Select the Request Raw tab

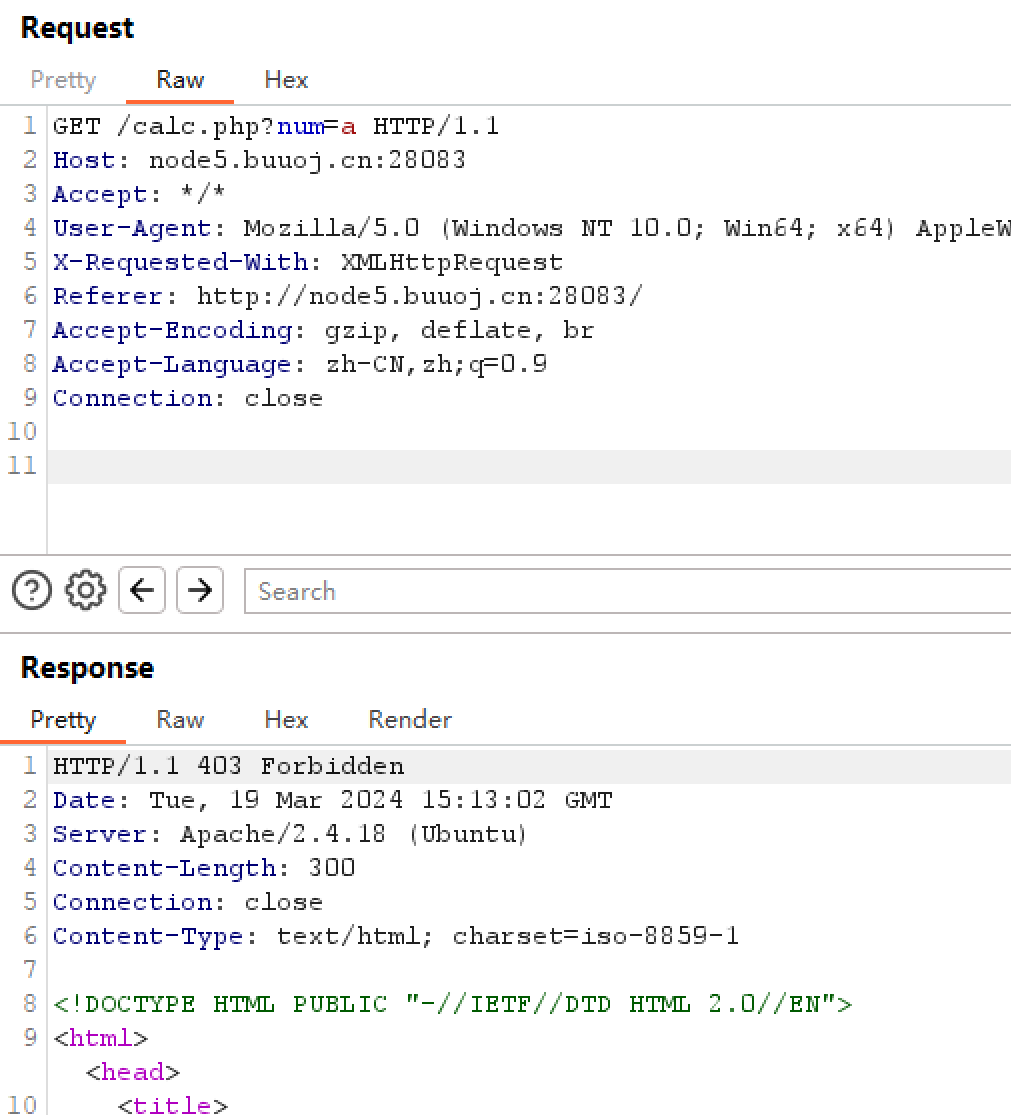(180, 80)
